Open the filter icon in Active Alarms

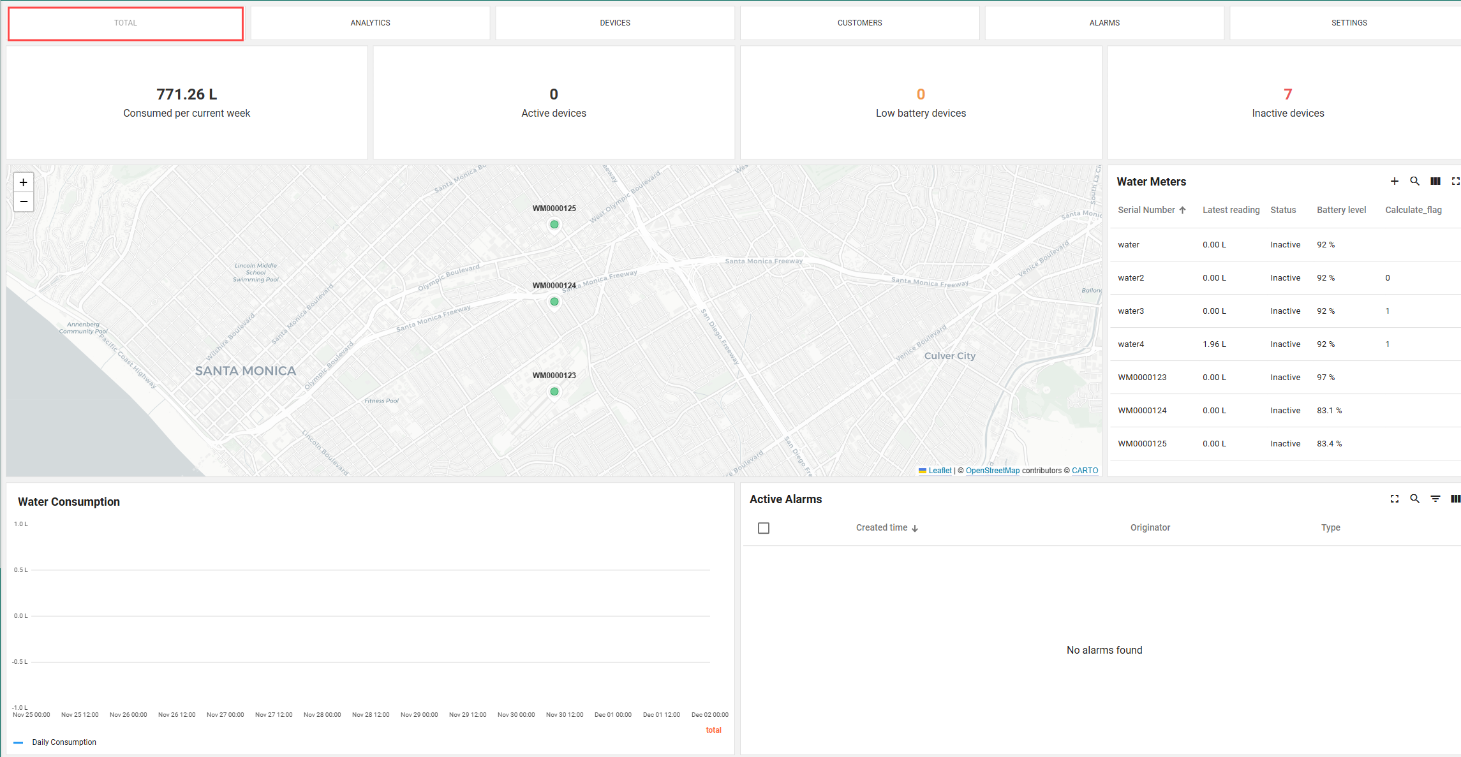(x=1435, y=498)
